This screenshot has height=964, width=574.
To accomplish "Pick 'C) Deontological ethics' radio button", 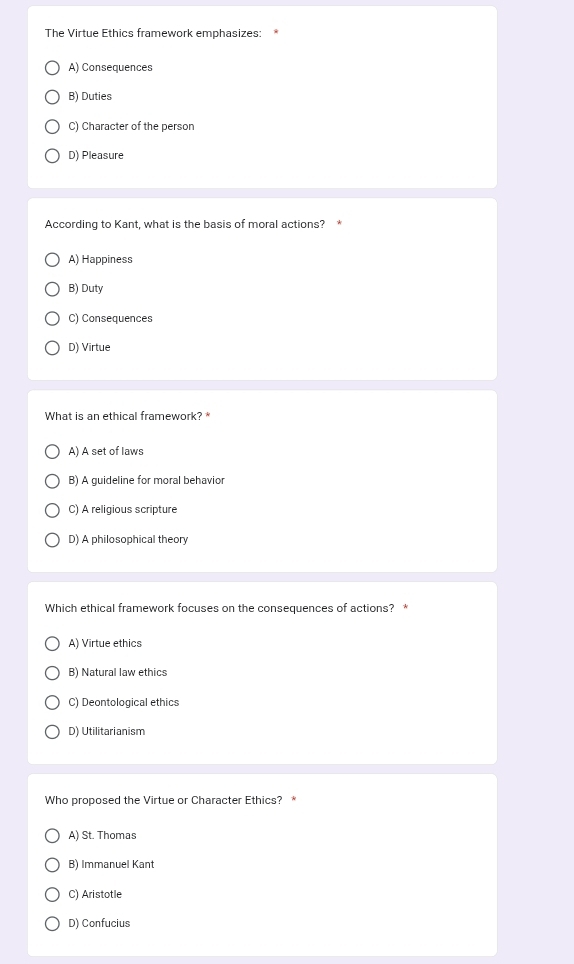I will 52,703.
